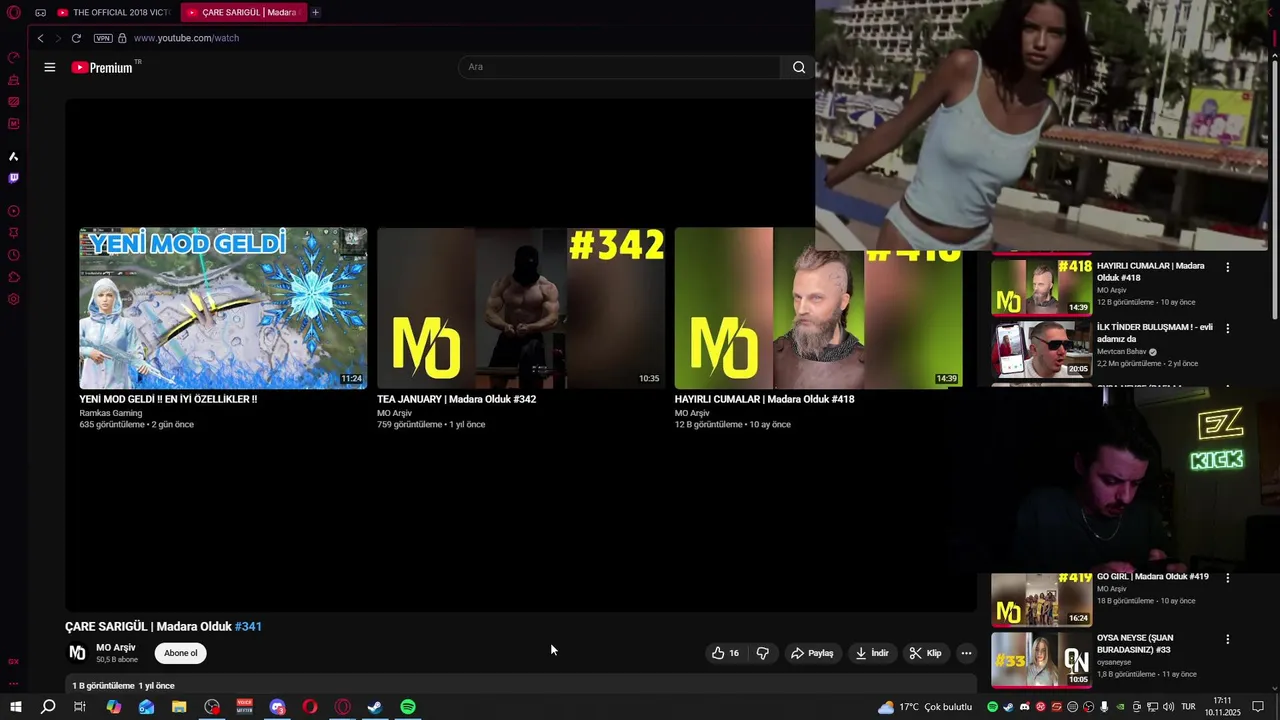Screen dimensions: 1280x720
Task: Open the MO Arşiv channel name link
Action: tap(116, 648)
